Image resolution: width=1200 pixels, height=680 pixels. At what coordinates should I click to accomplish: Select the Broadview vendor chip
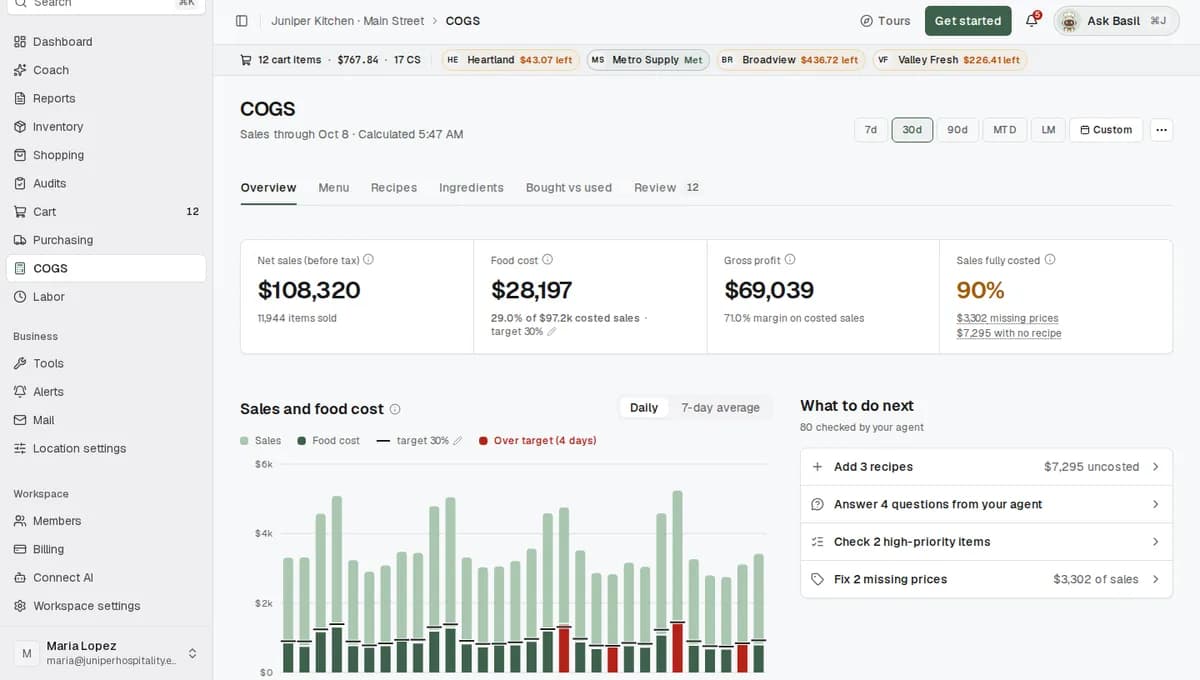point(790,60)
